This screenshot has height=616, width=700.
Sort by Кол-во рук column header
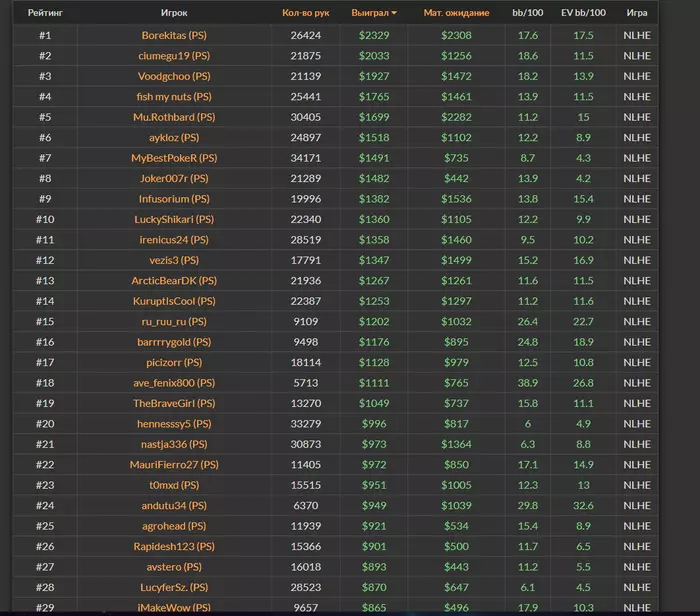click(305, 13)
